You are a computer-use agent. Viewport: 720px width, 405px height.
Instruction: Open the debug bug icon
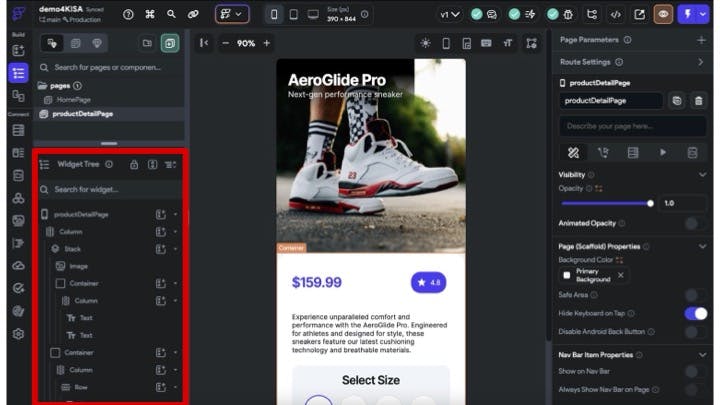point(568,15)
